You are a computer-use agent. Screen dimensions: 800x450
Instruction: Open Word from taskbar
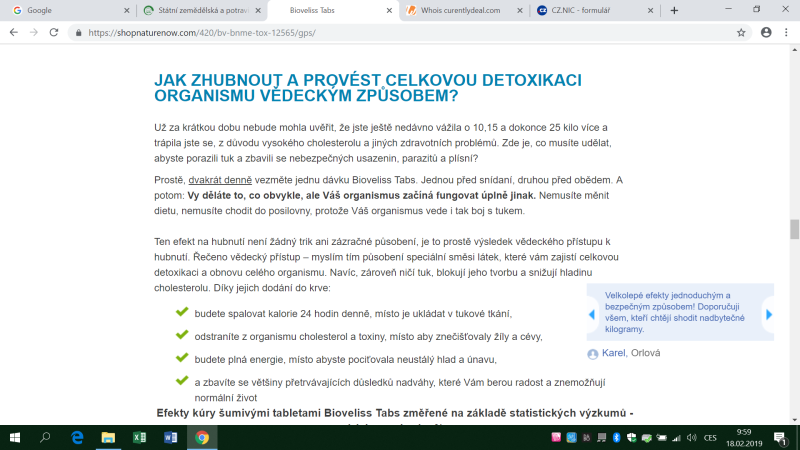(170, 438)
